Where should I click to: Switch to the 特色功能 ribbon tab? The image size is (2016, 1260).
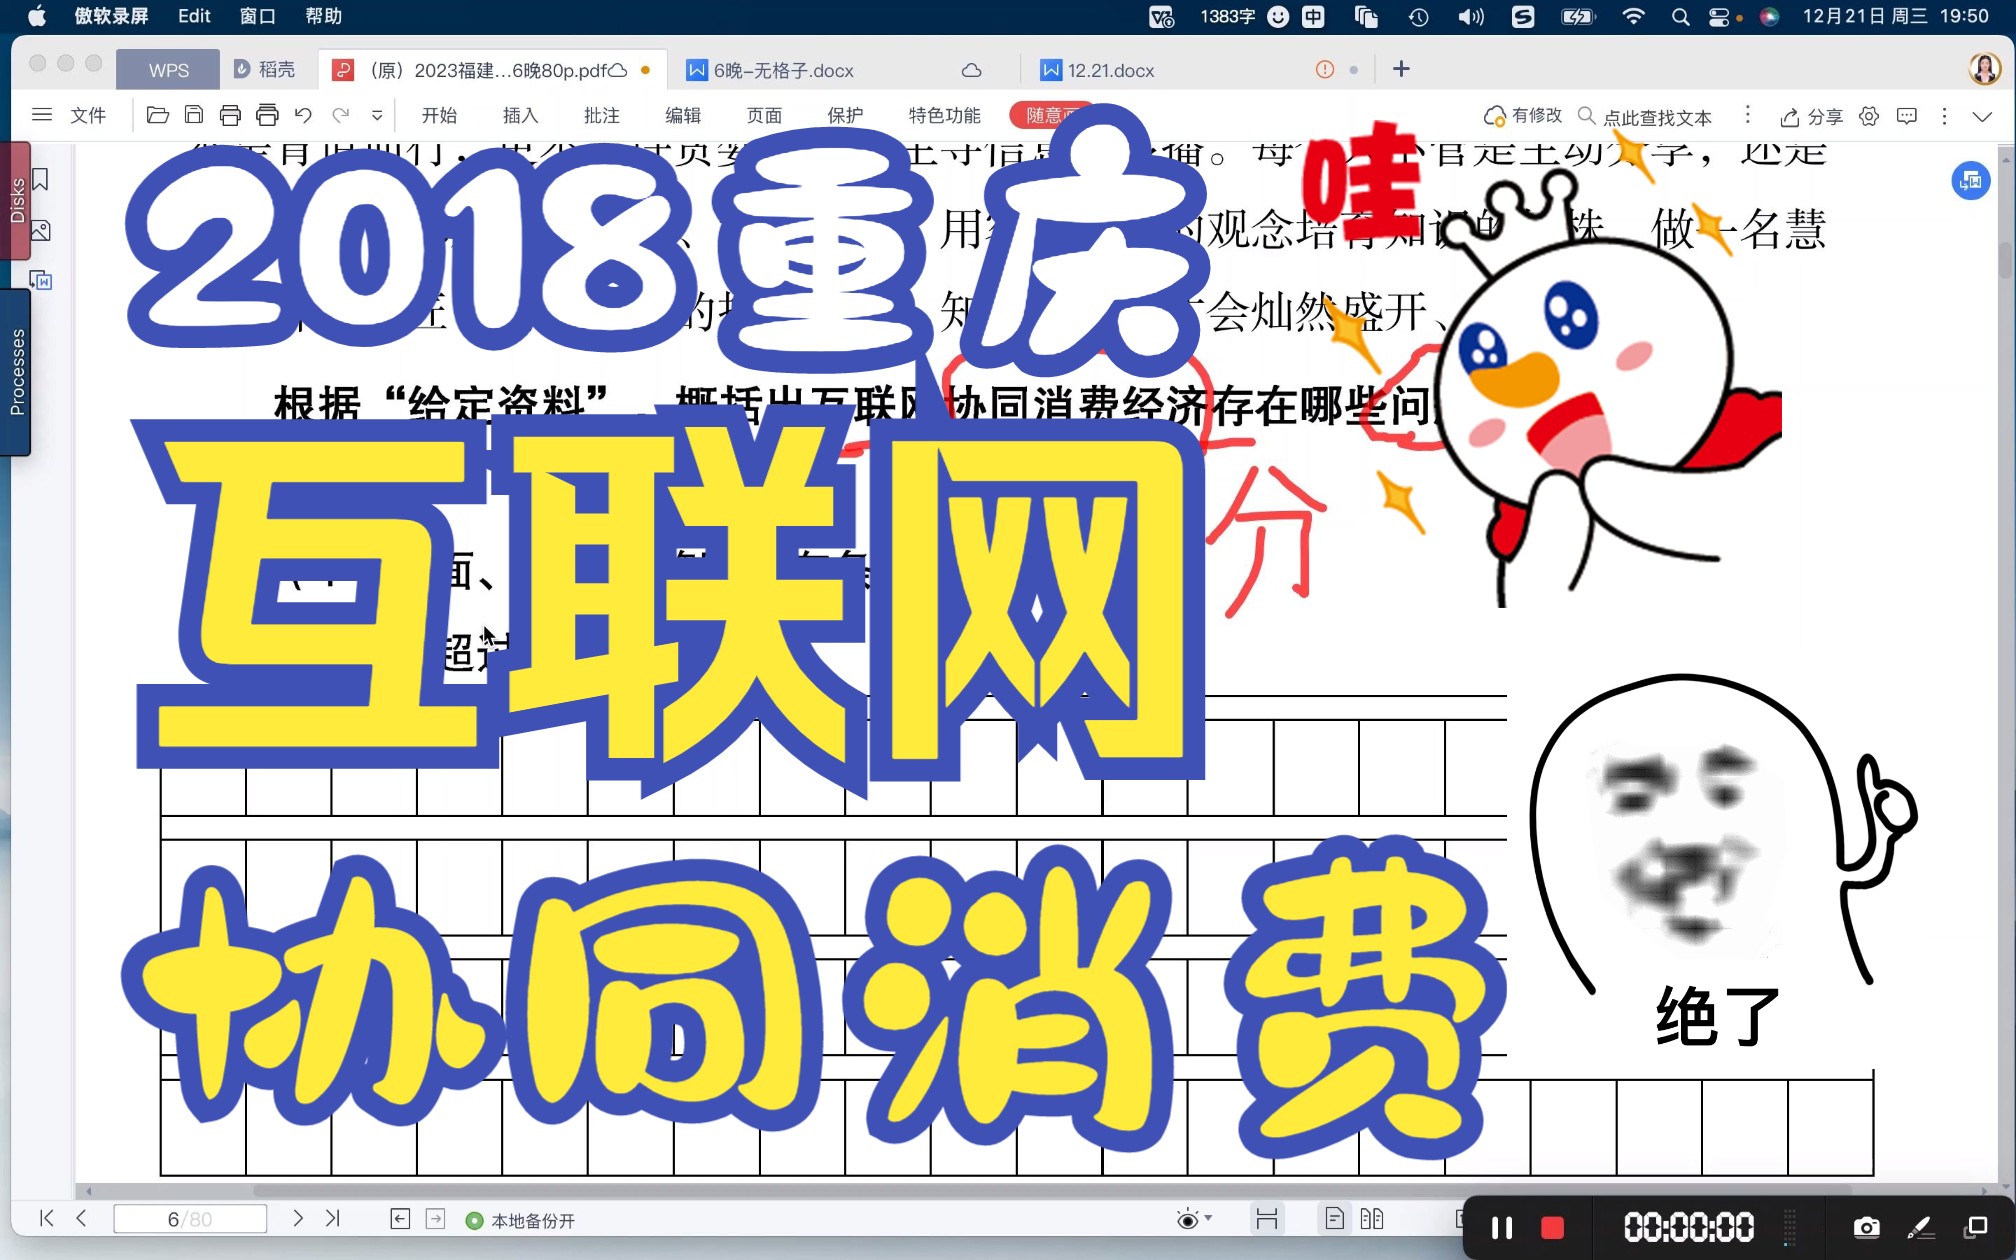[x=944, y=115]
